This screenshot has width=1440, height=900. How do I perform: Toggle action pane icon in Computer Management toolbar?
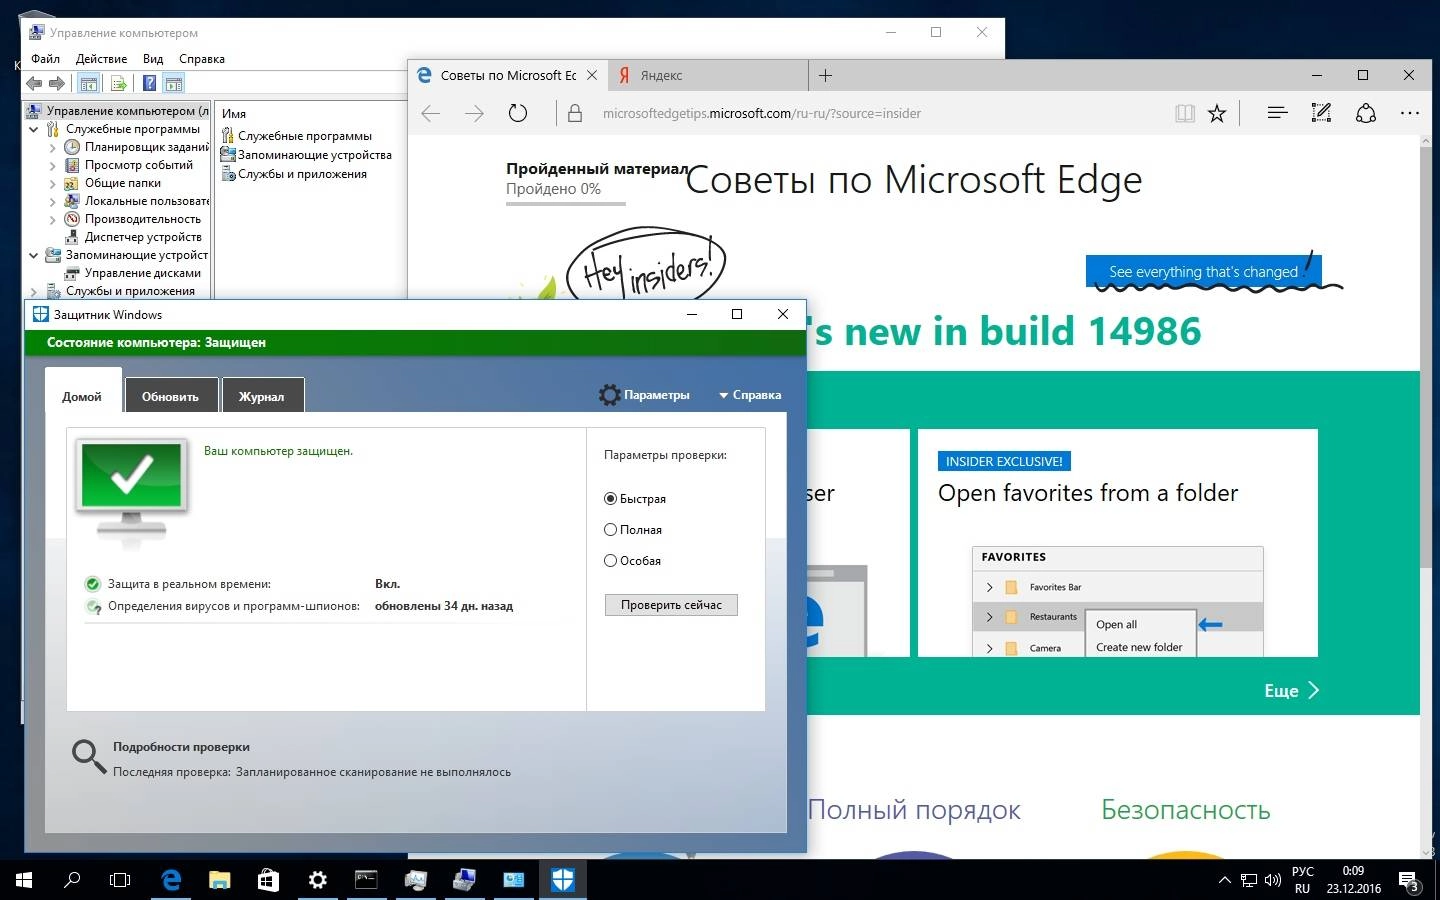point(174,84)
